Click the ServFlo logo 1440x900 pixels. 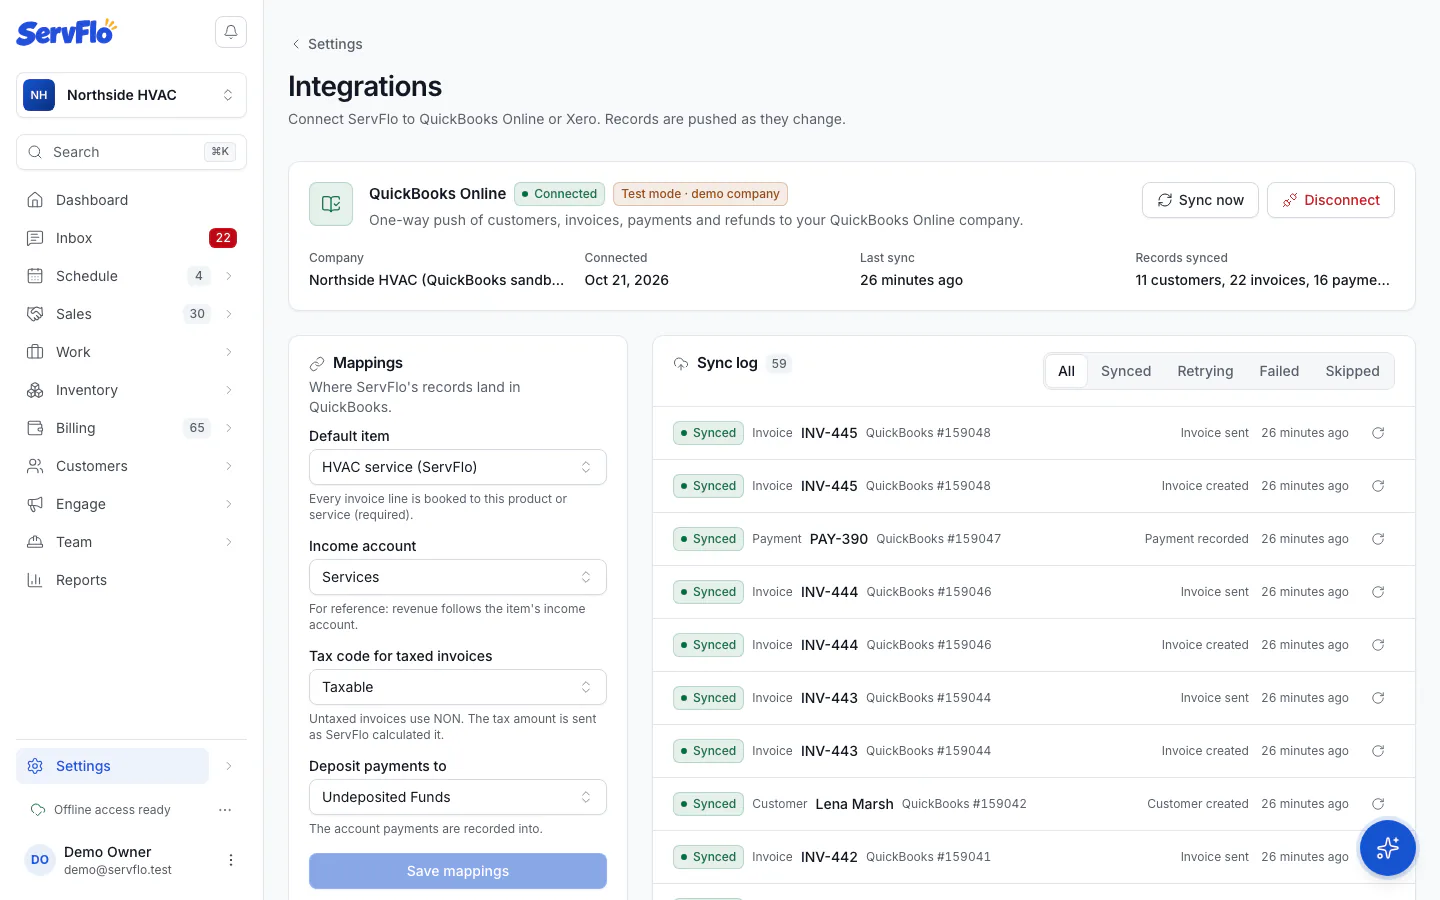coord(66,32)
